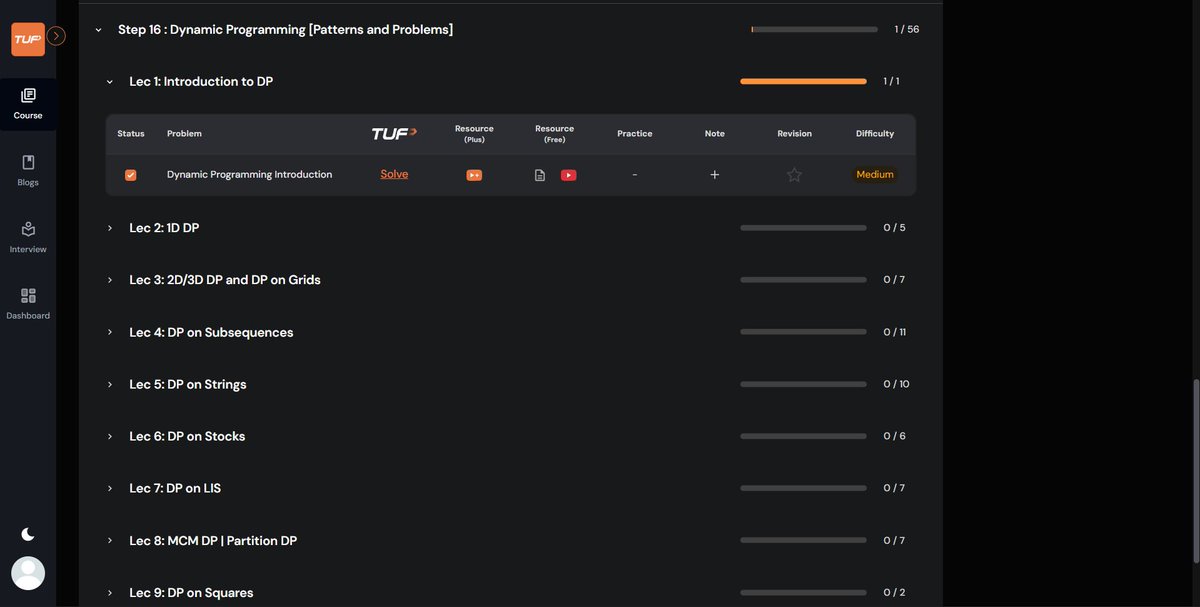Image resolution: width=1200 pixels, height=607 pixels.
Task: Click the TUF logo in sidebar
Action: tap(28, 39)
